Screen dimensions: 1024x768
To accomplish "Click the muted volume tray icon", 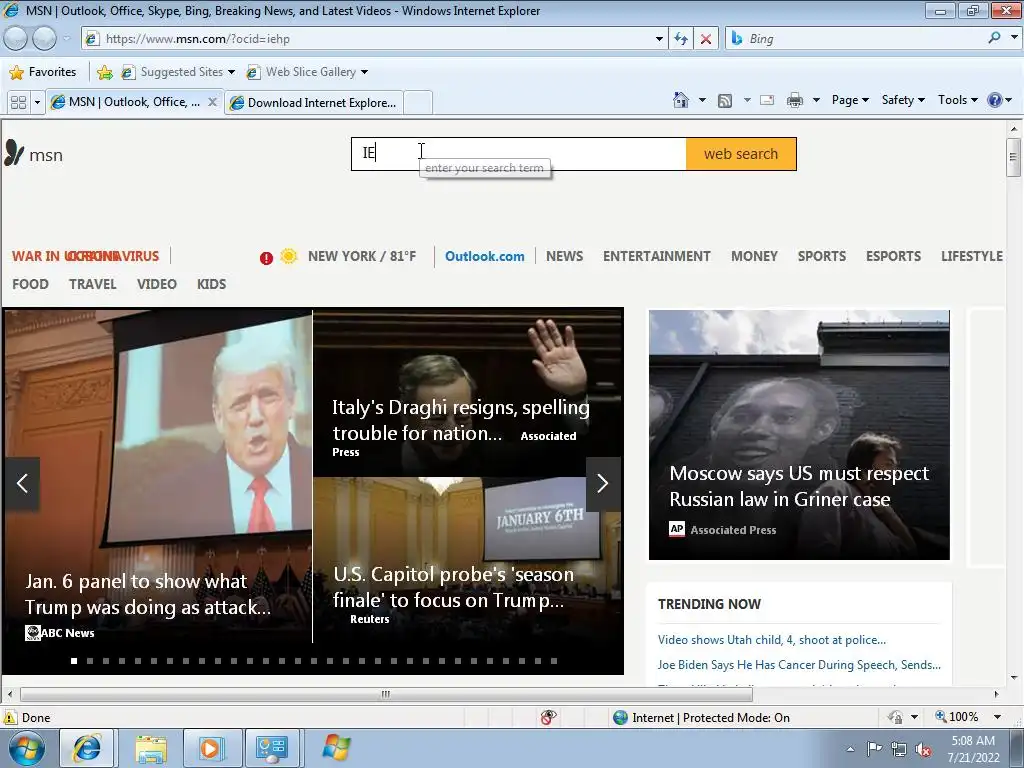I will coord(923,749).
